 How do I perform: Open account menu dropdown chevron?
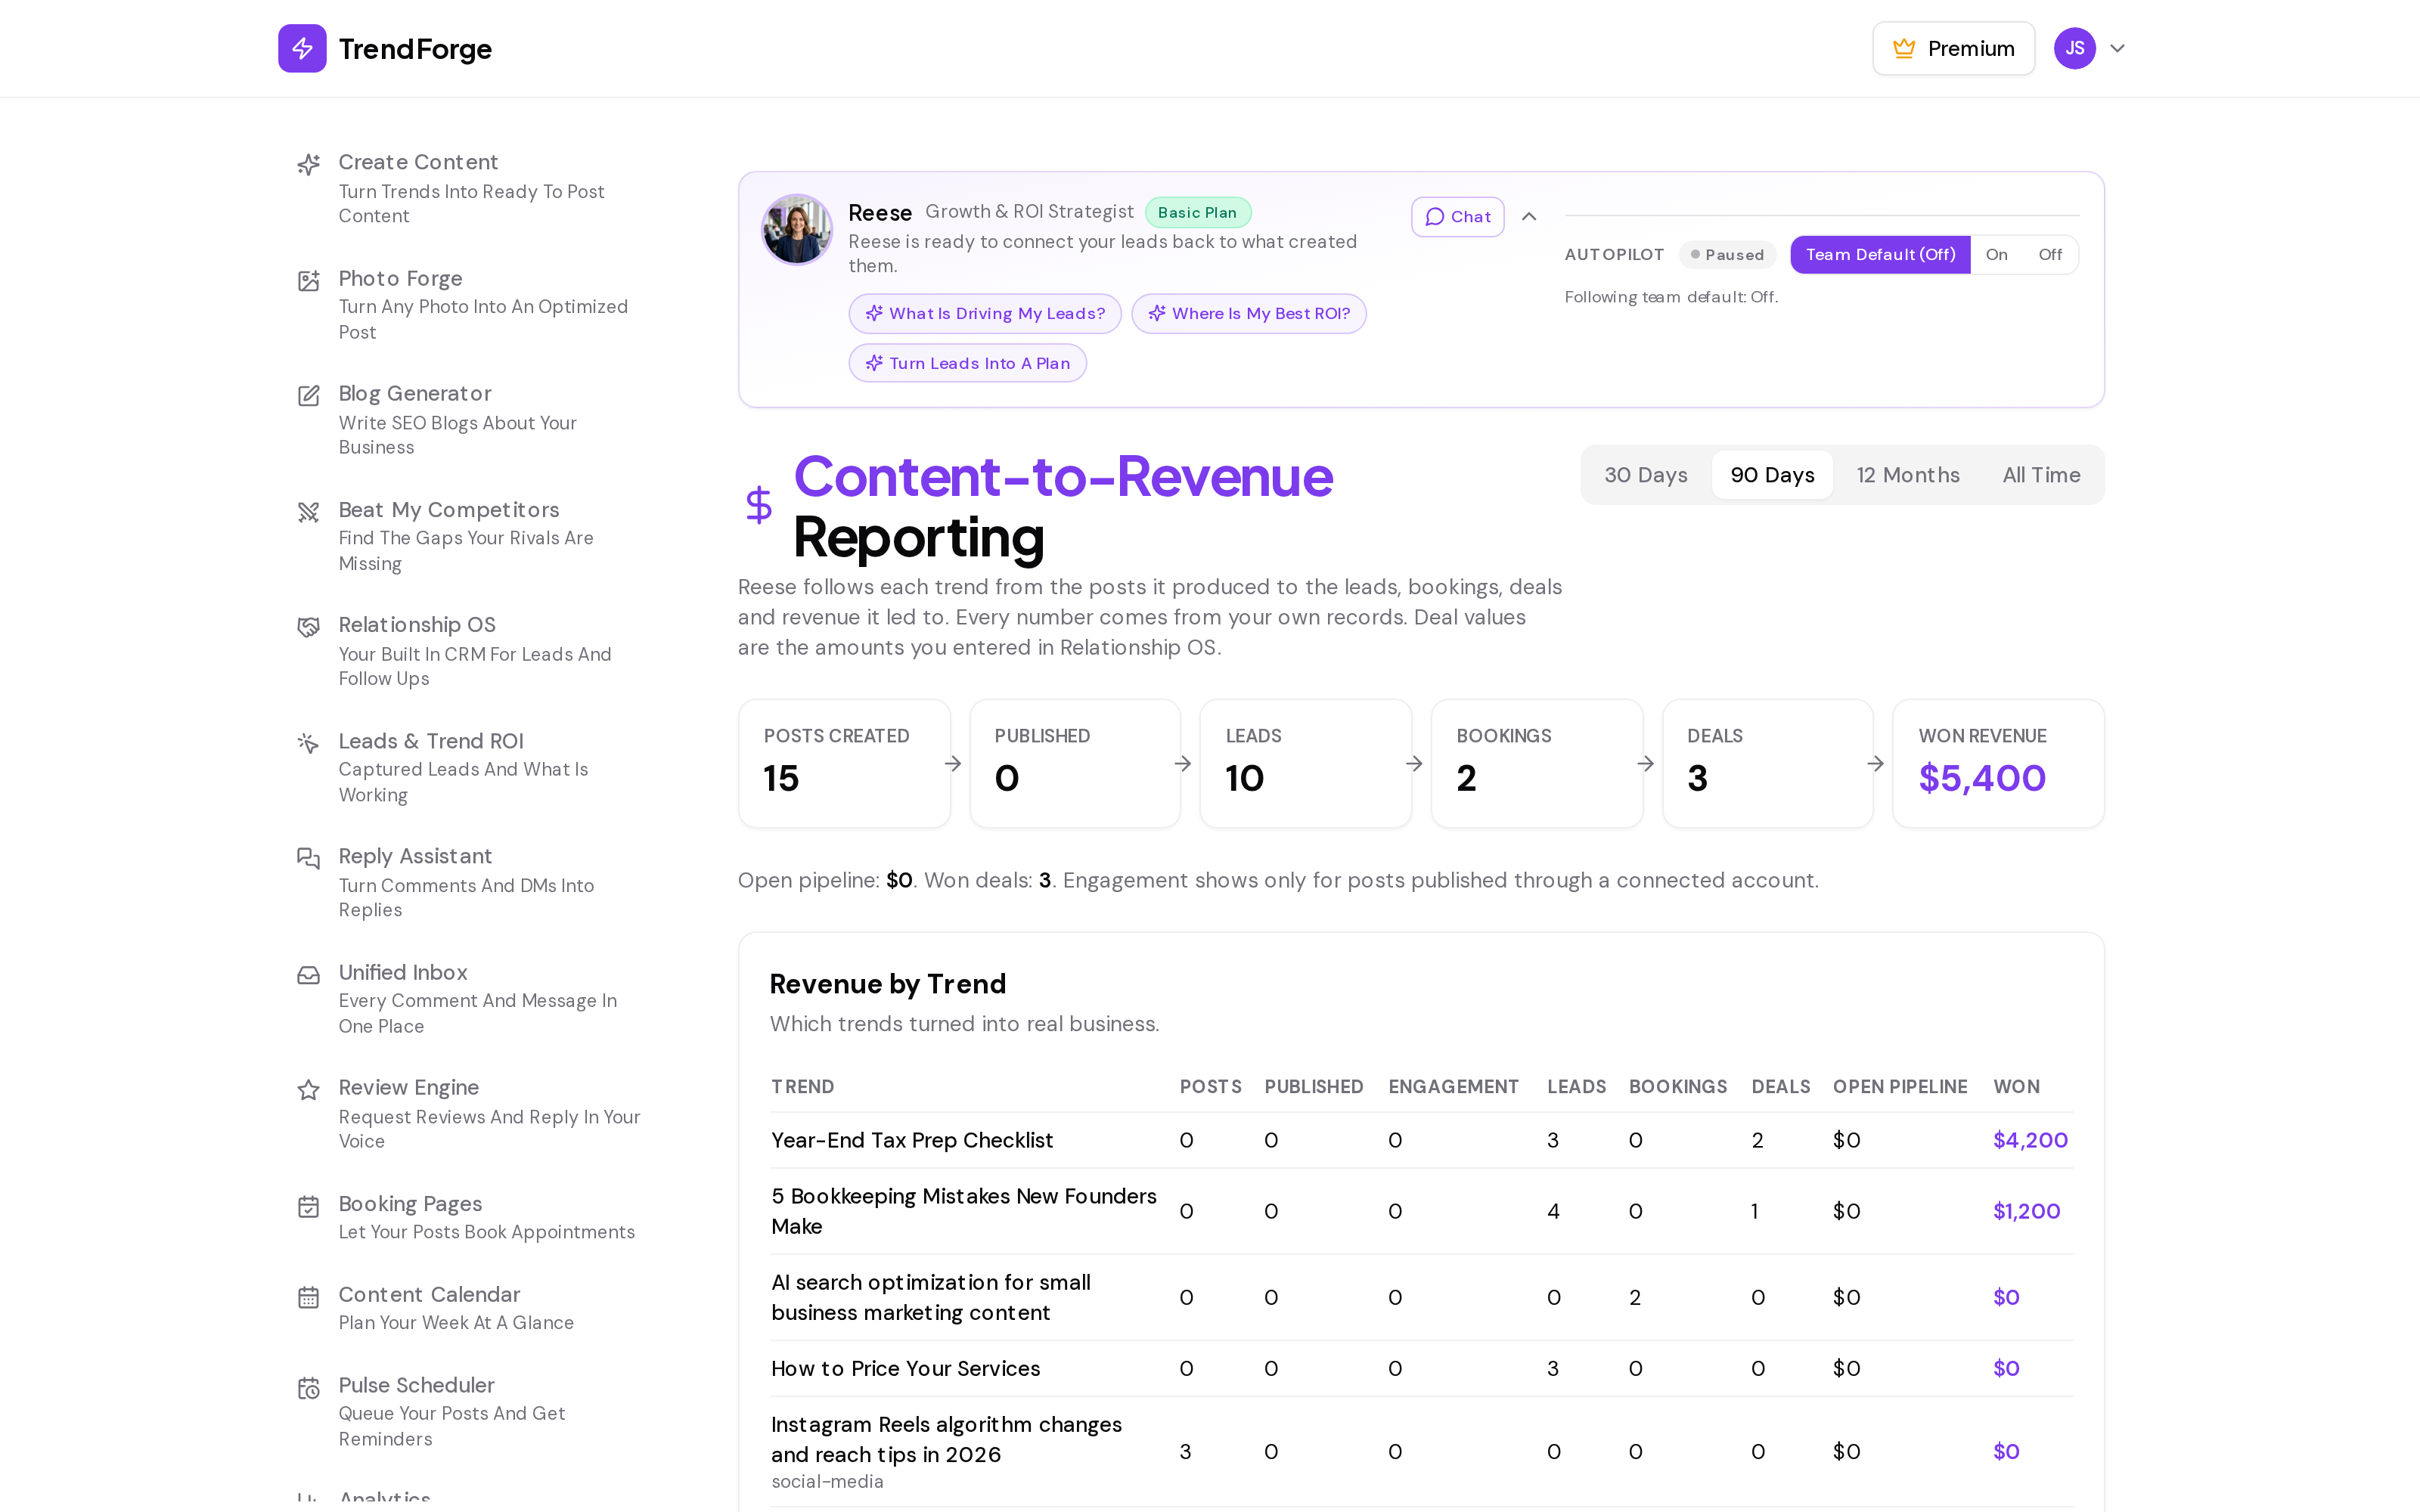point(2117,48)
